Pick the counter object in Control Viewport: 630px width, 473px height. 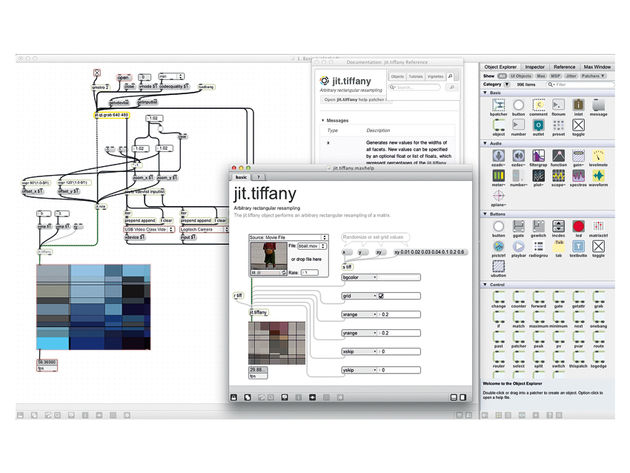(518, 297)
